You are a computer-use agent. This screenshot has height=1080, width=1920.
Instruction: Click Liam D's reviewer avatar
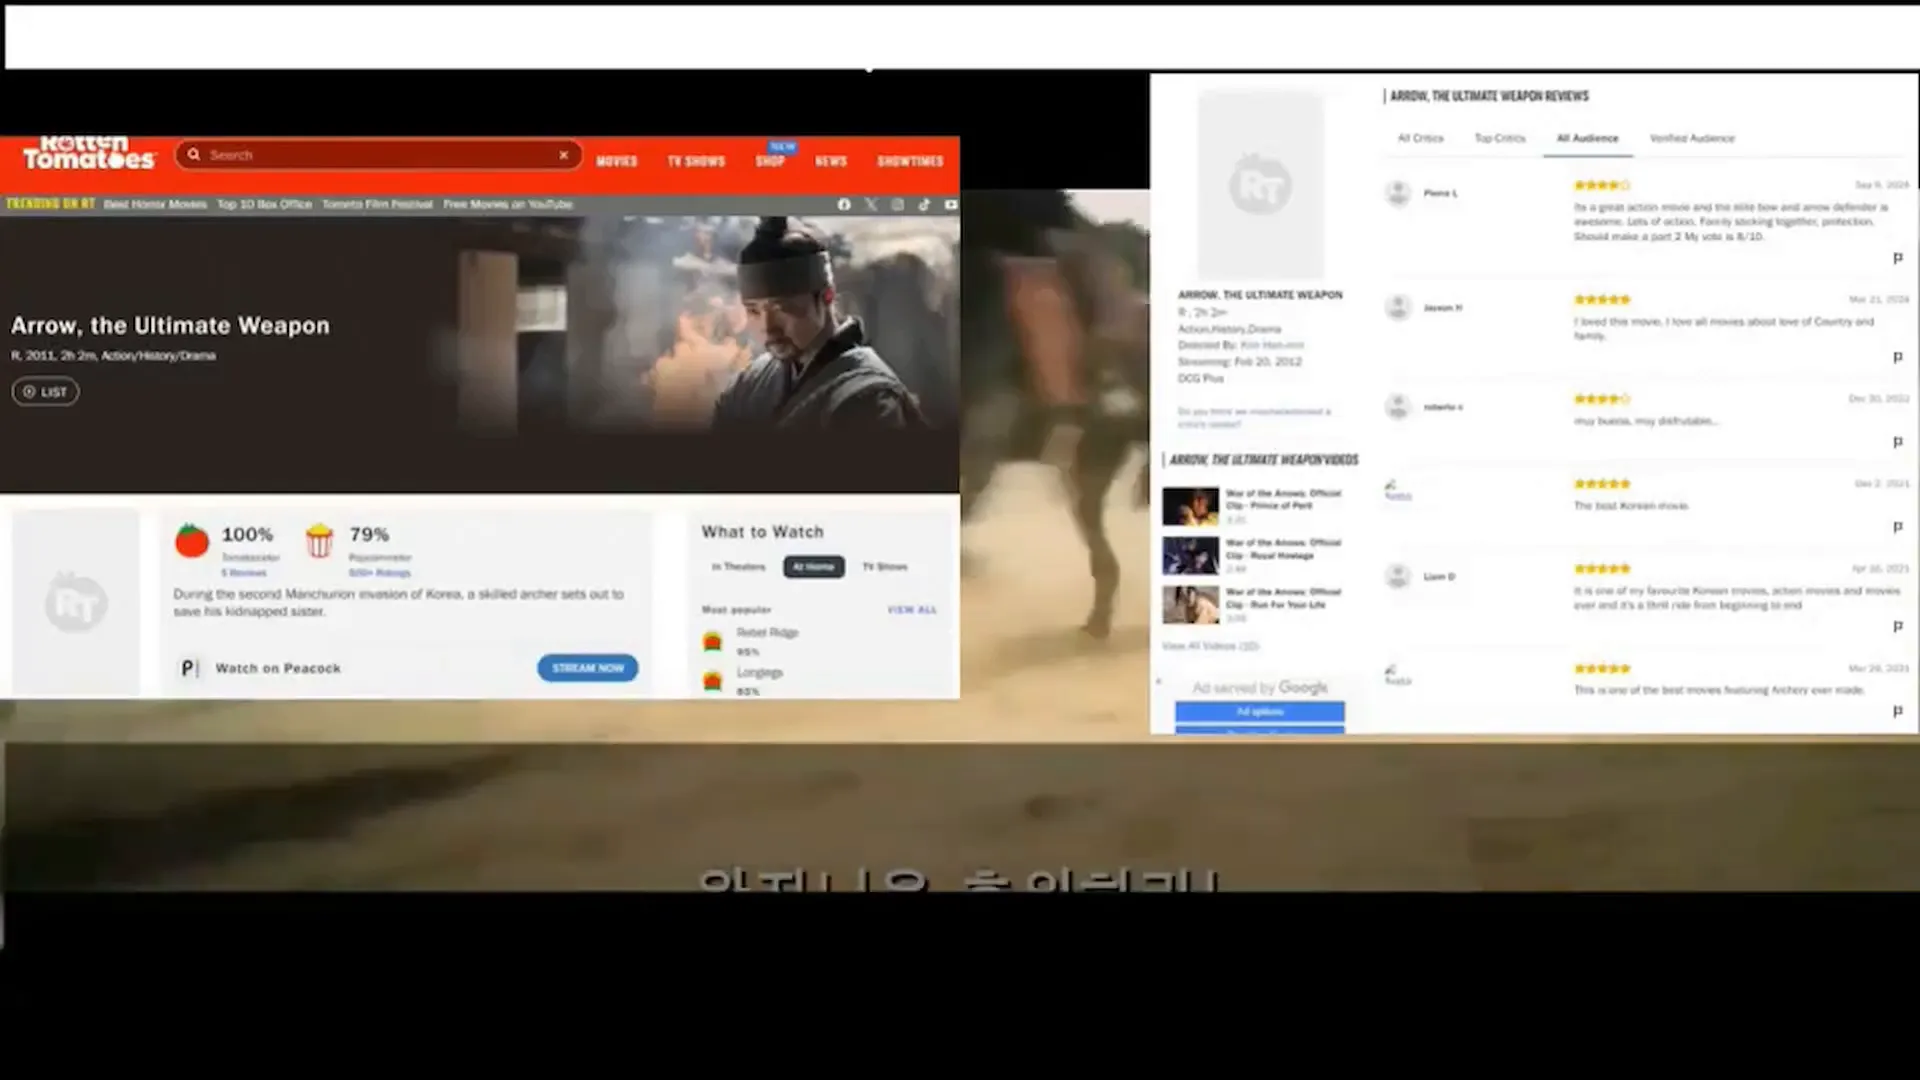(1398, 576)
